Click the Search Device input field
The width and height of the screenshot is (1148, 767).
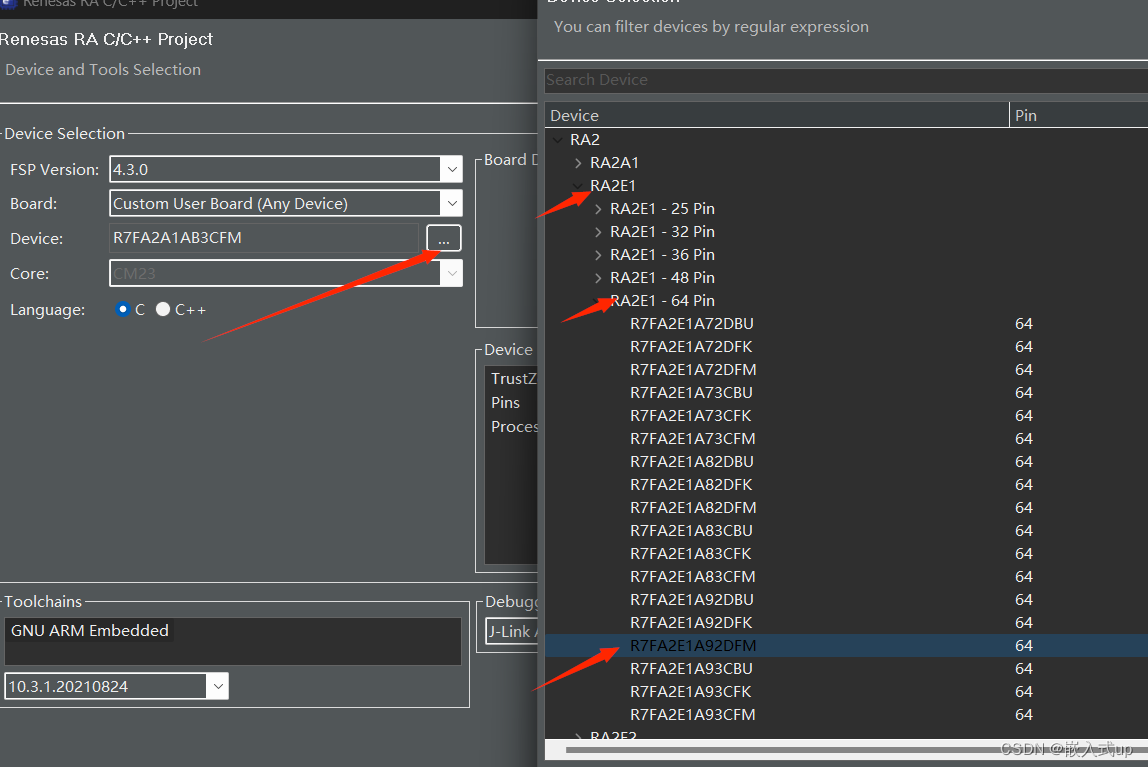point(846,80)
